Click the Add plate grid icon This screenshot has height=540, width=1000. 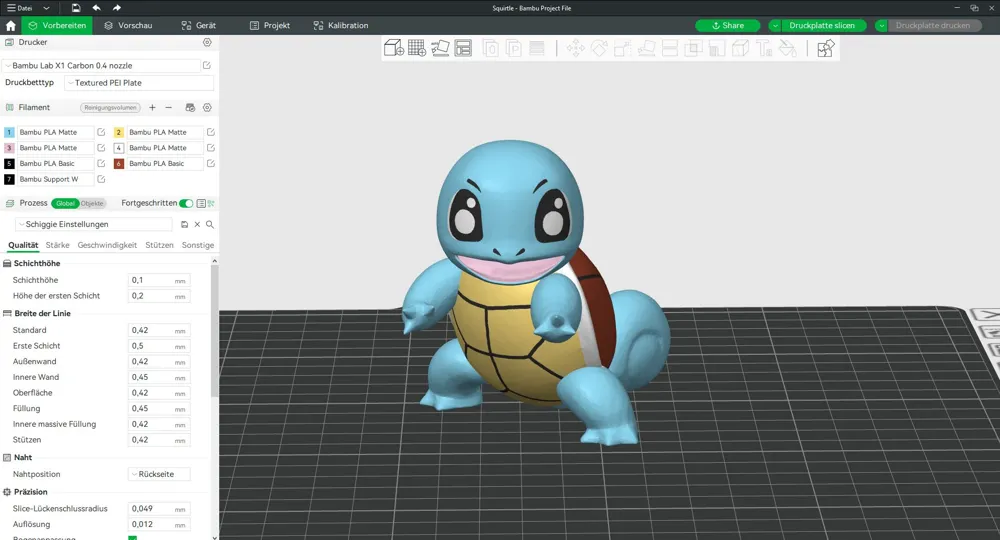(x=417, y=48)
